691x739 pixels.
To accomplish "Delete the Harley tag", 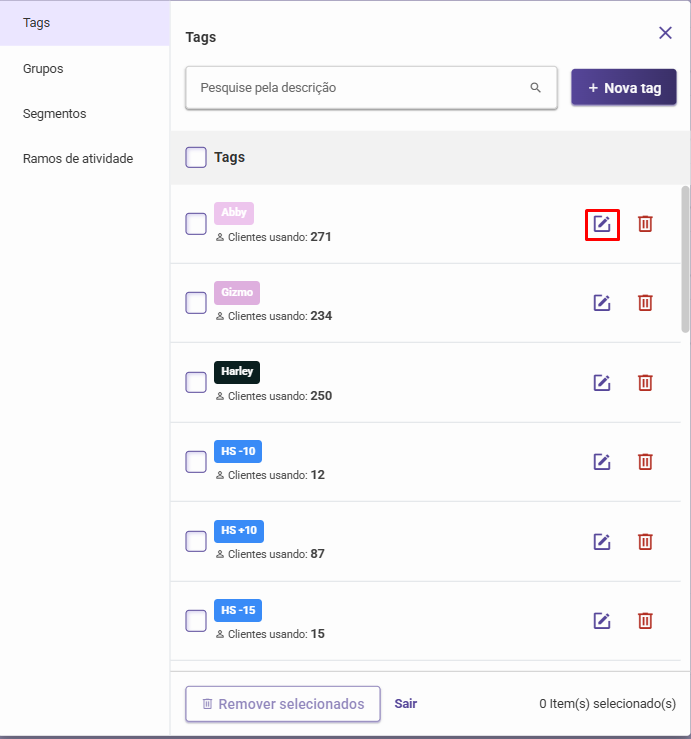I will (645, 382).
